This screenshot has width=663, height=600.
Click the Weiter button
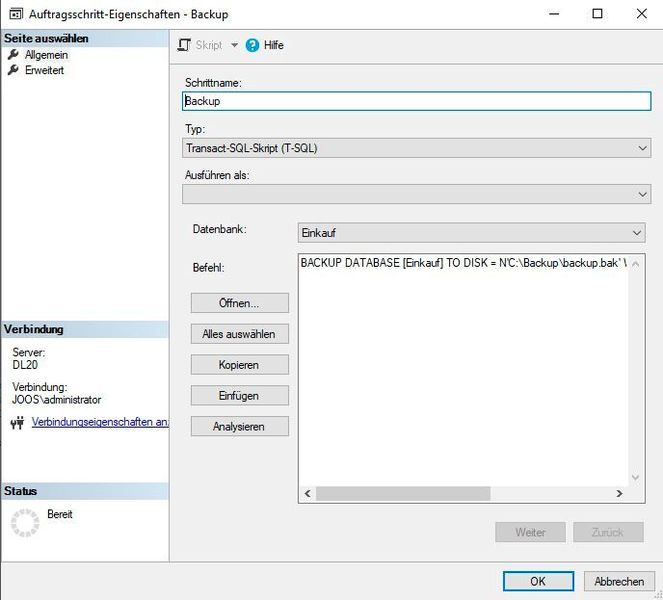pyautogui.click(x=530, y=532)
